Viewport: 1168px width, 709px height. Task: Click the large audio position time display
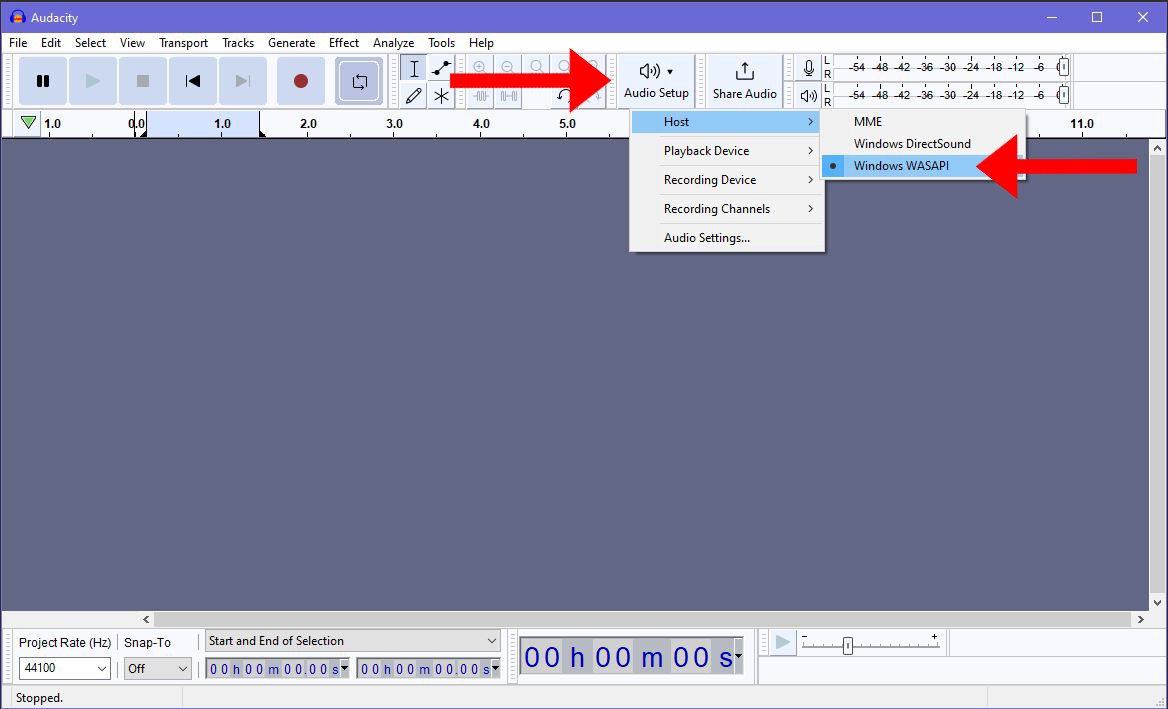pyautogui.click(x=627, y=657)
